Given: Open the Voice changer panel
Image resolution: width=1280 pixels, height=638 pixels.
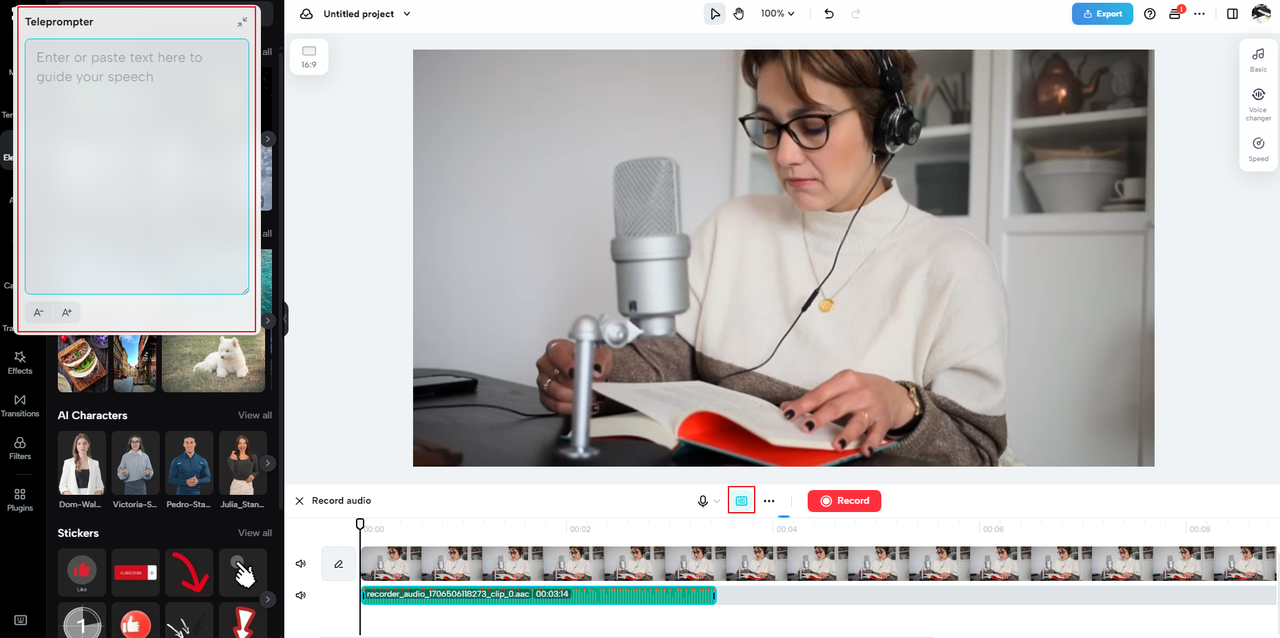Looking at the screenshot, I should tap(1258, 104).
